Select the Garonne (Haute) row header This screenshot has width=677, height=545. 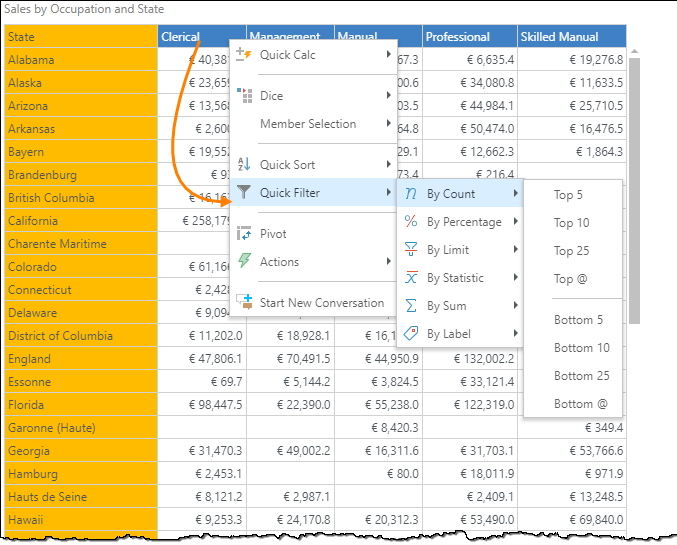click(x=81, y=428)
